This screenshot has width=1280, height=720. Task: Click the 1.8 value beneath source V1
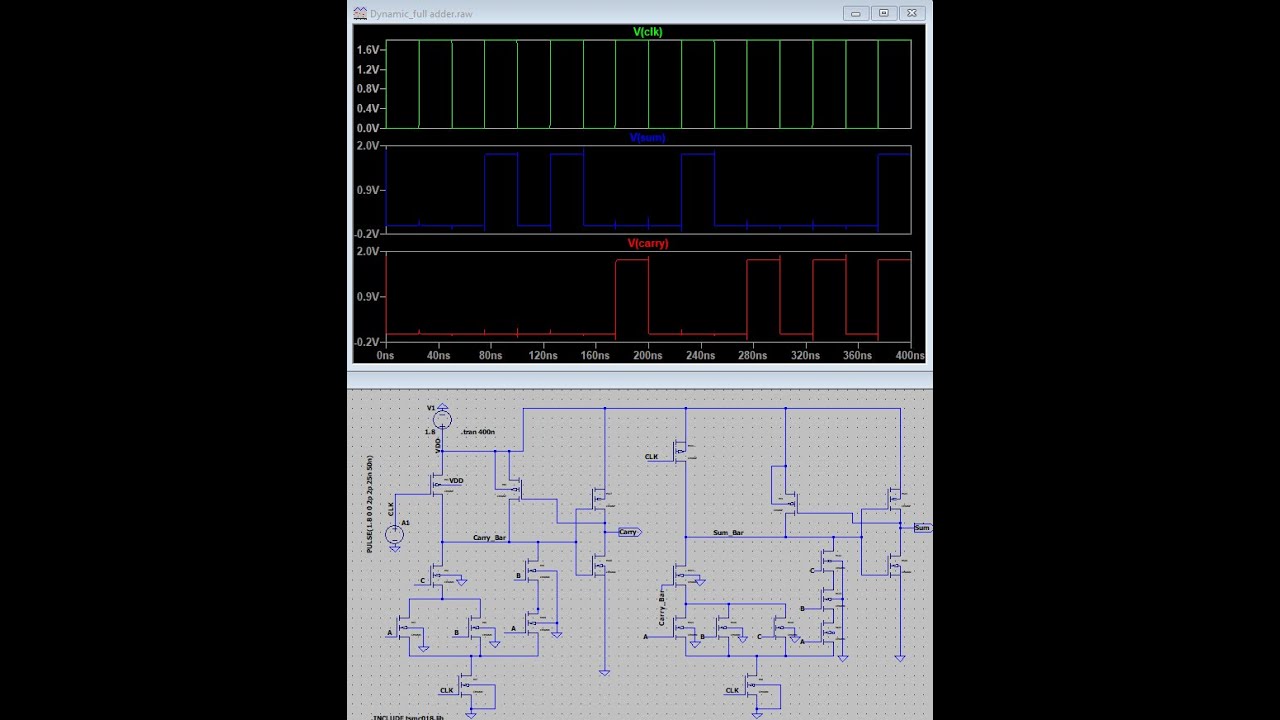[x=430, y=432]
